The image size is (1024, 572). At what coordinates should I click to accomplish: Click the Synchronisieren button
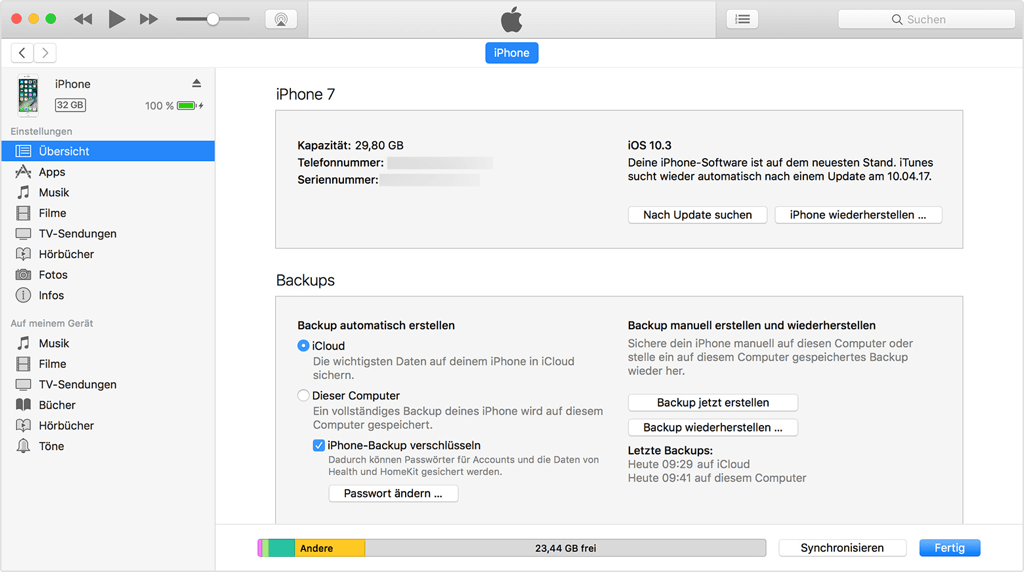coord(842,548)
